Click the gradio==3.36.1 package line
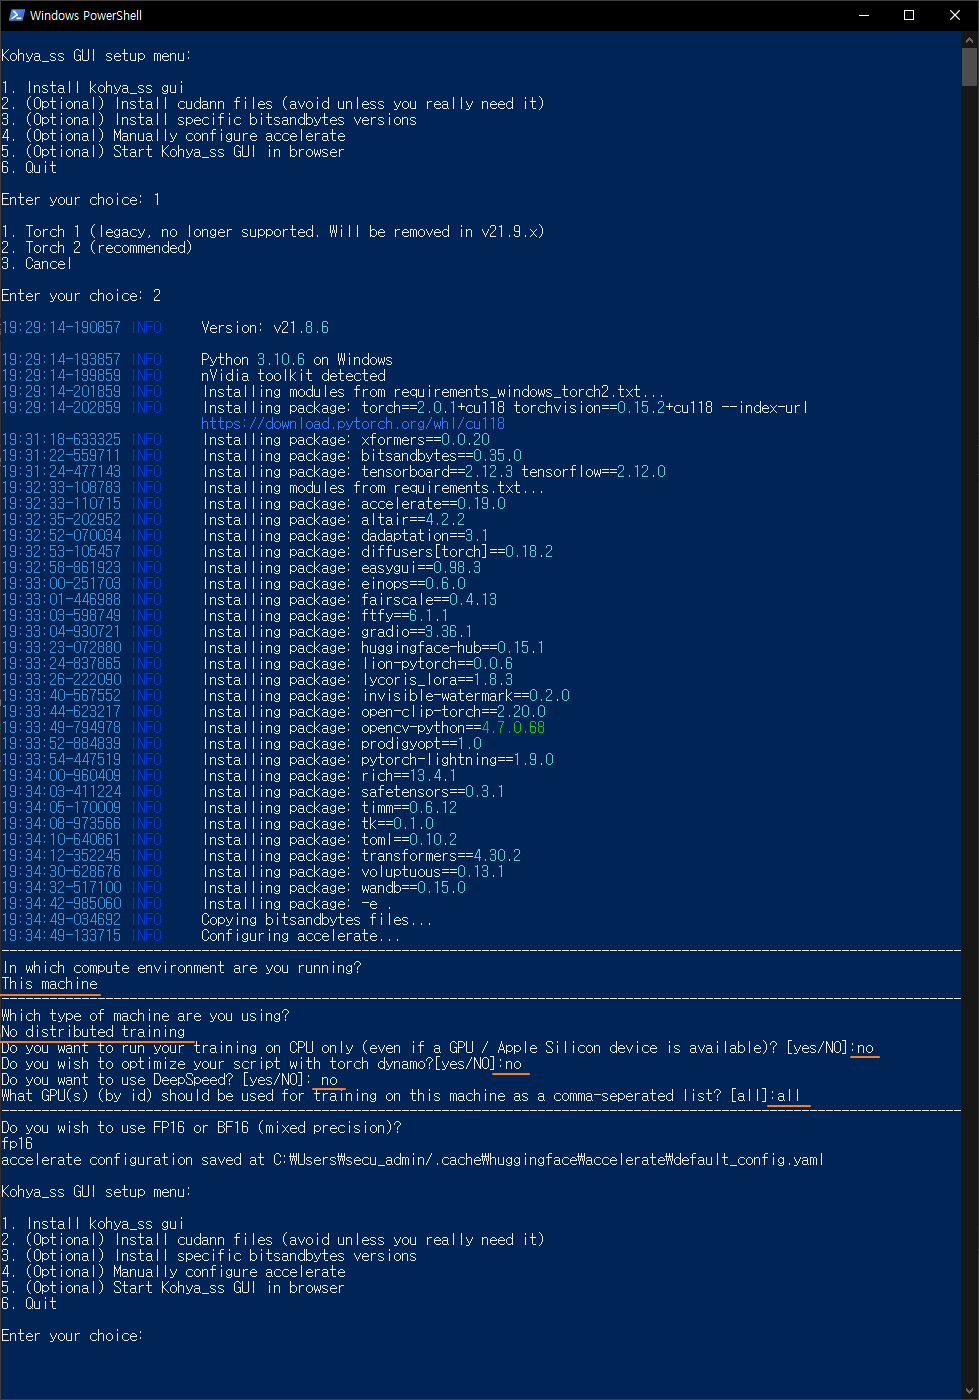979x1400 pixels. 337,632
